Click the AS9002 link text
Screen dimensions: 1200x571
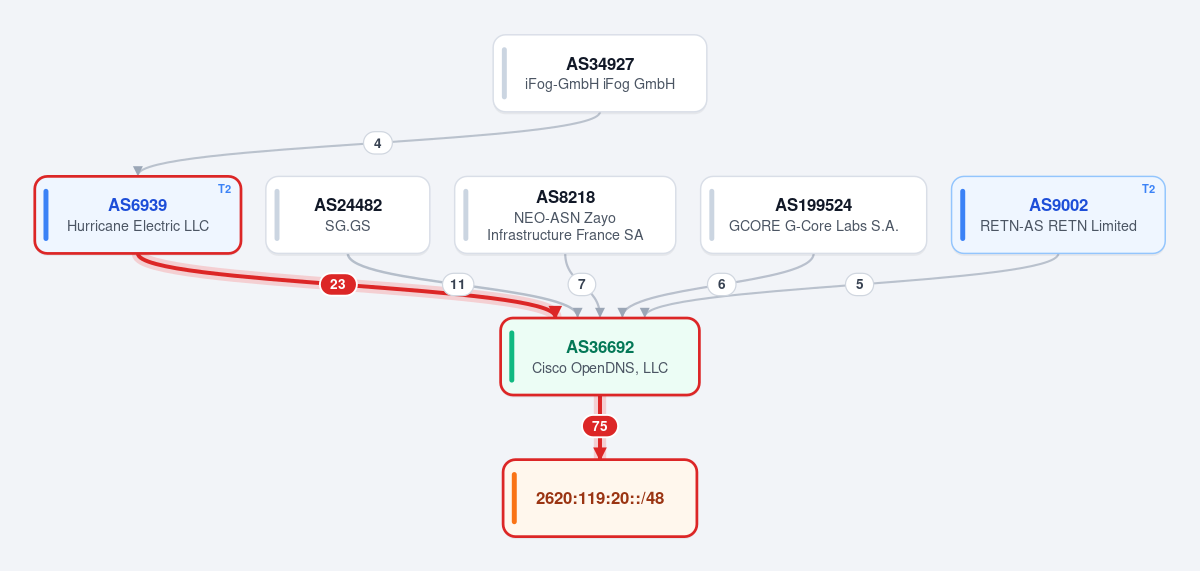(x=1058, y=205)
